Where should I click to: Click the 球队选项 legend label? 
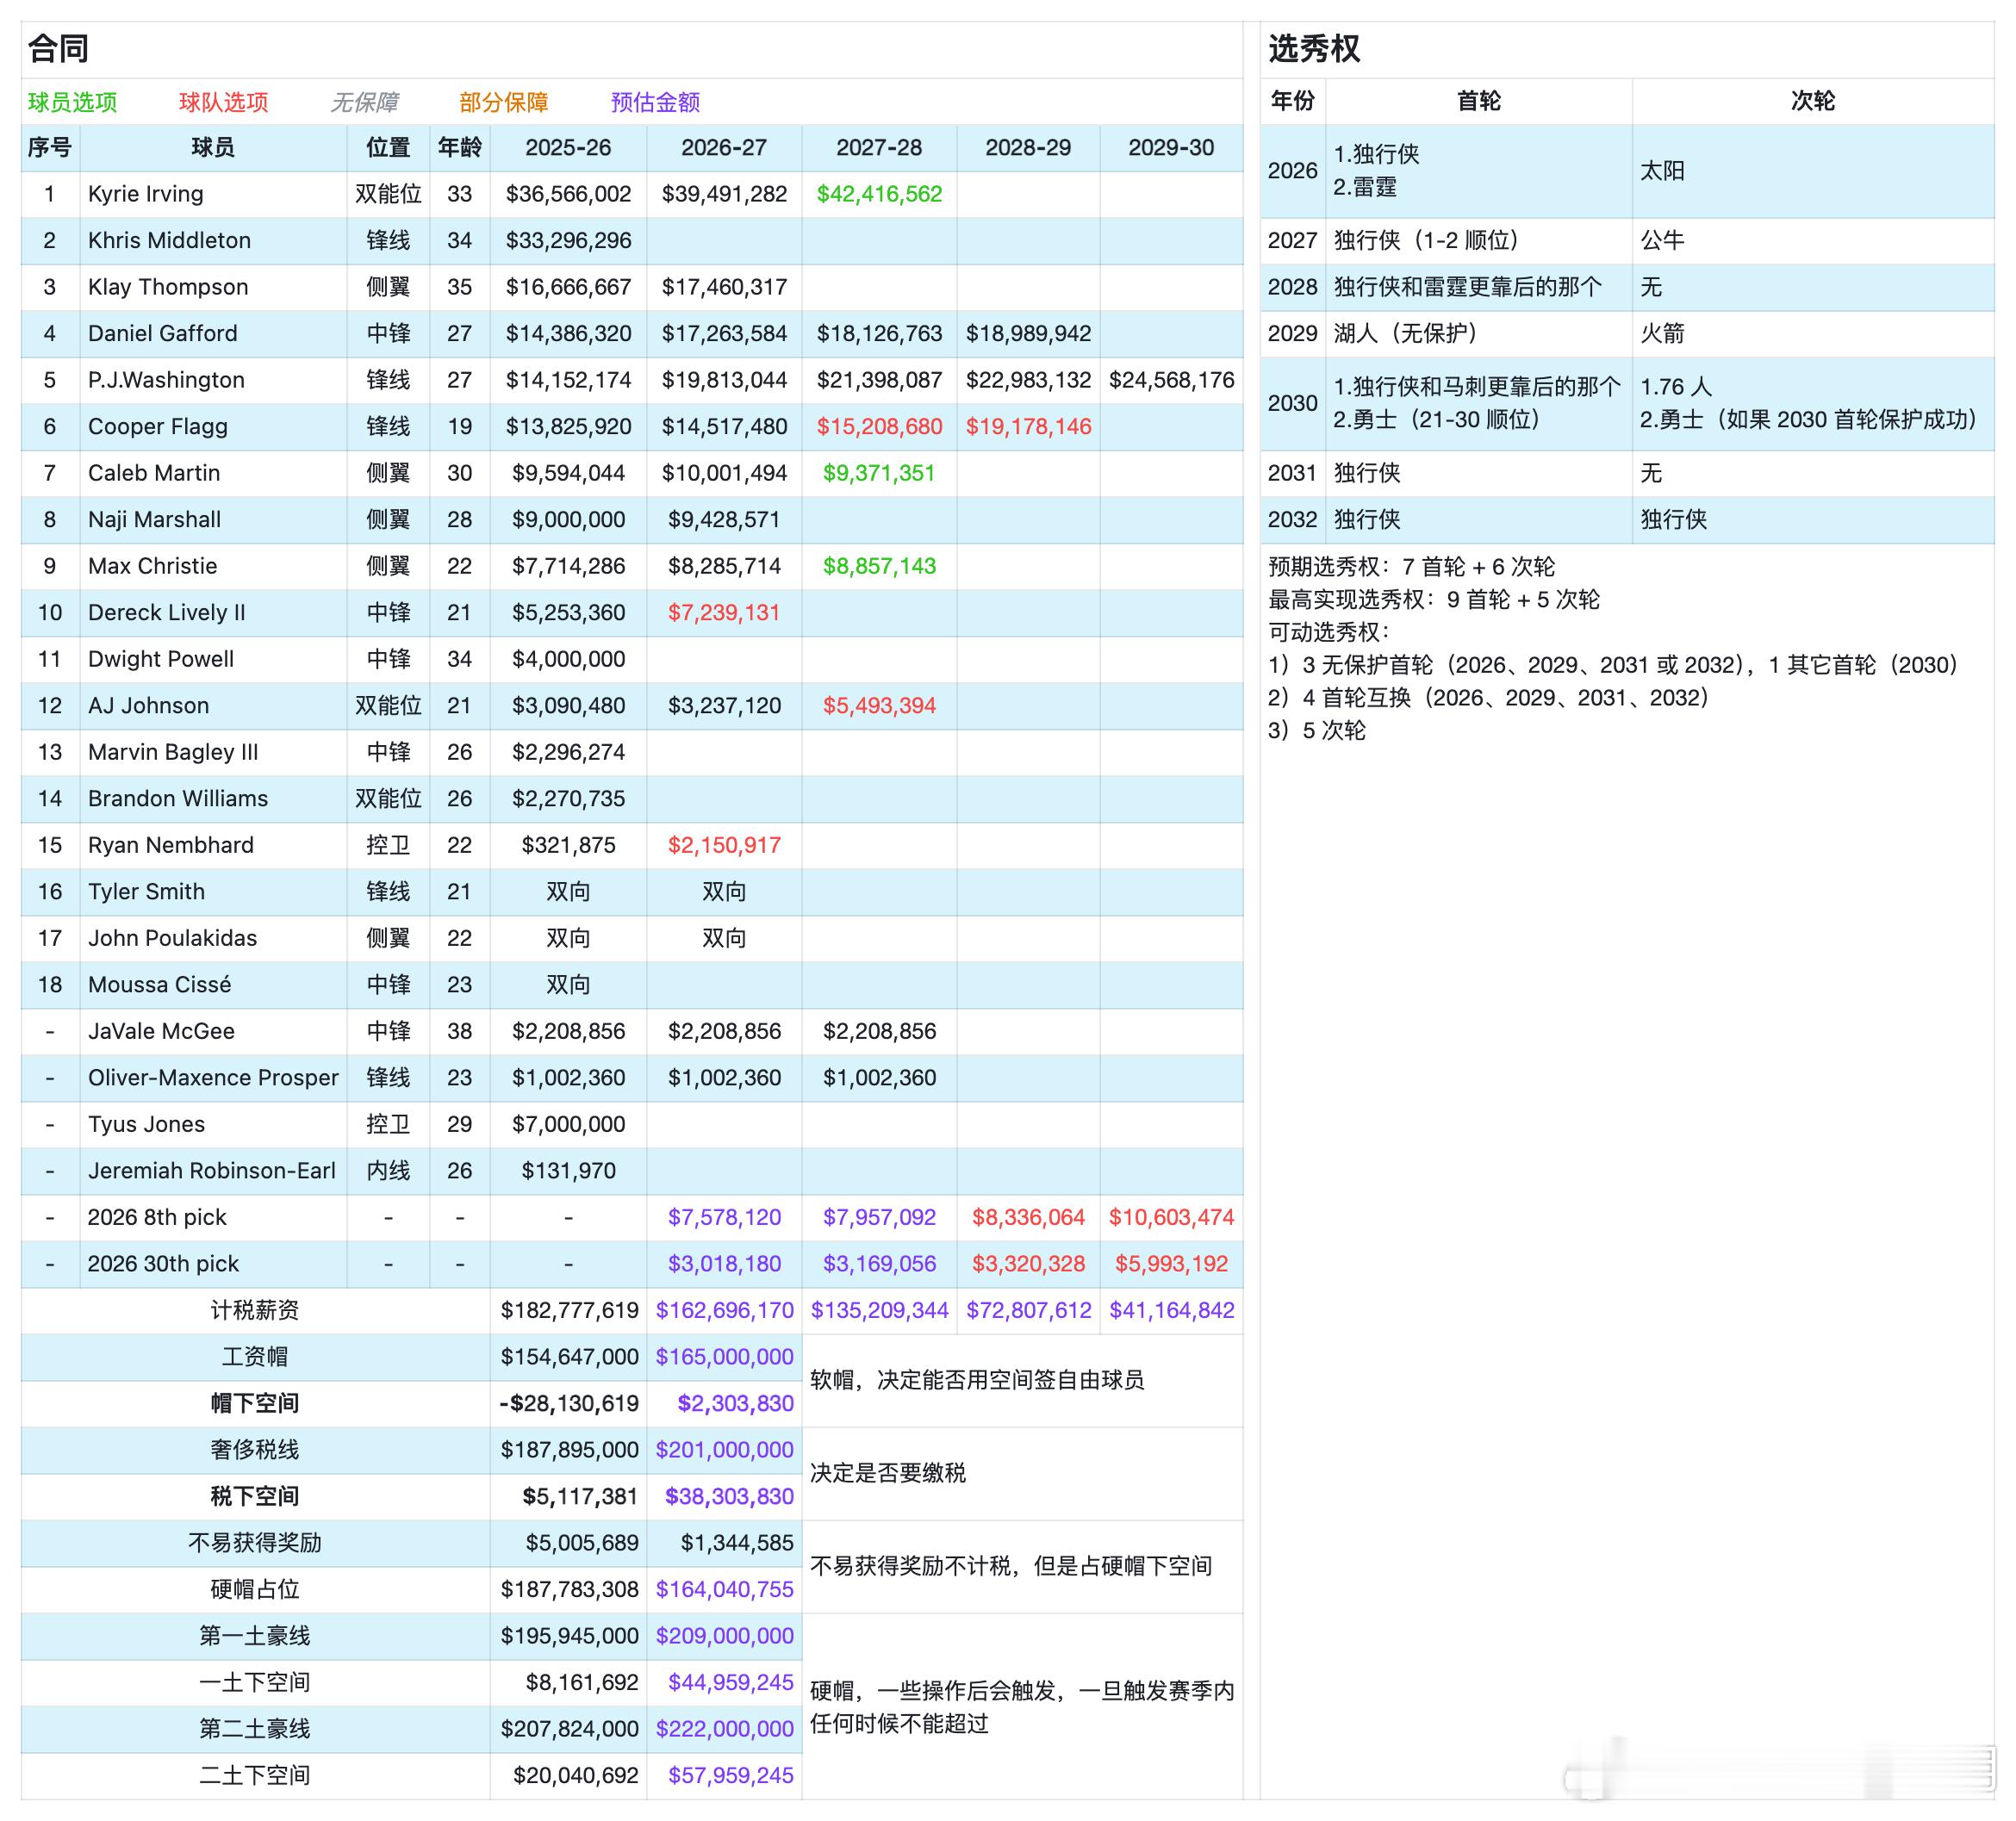click(224, 102)
